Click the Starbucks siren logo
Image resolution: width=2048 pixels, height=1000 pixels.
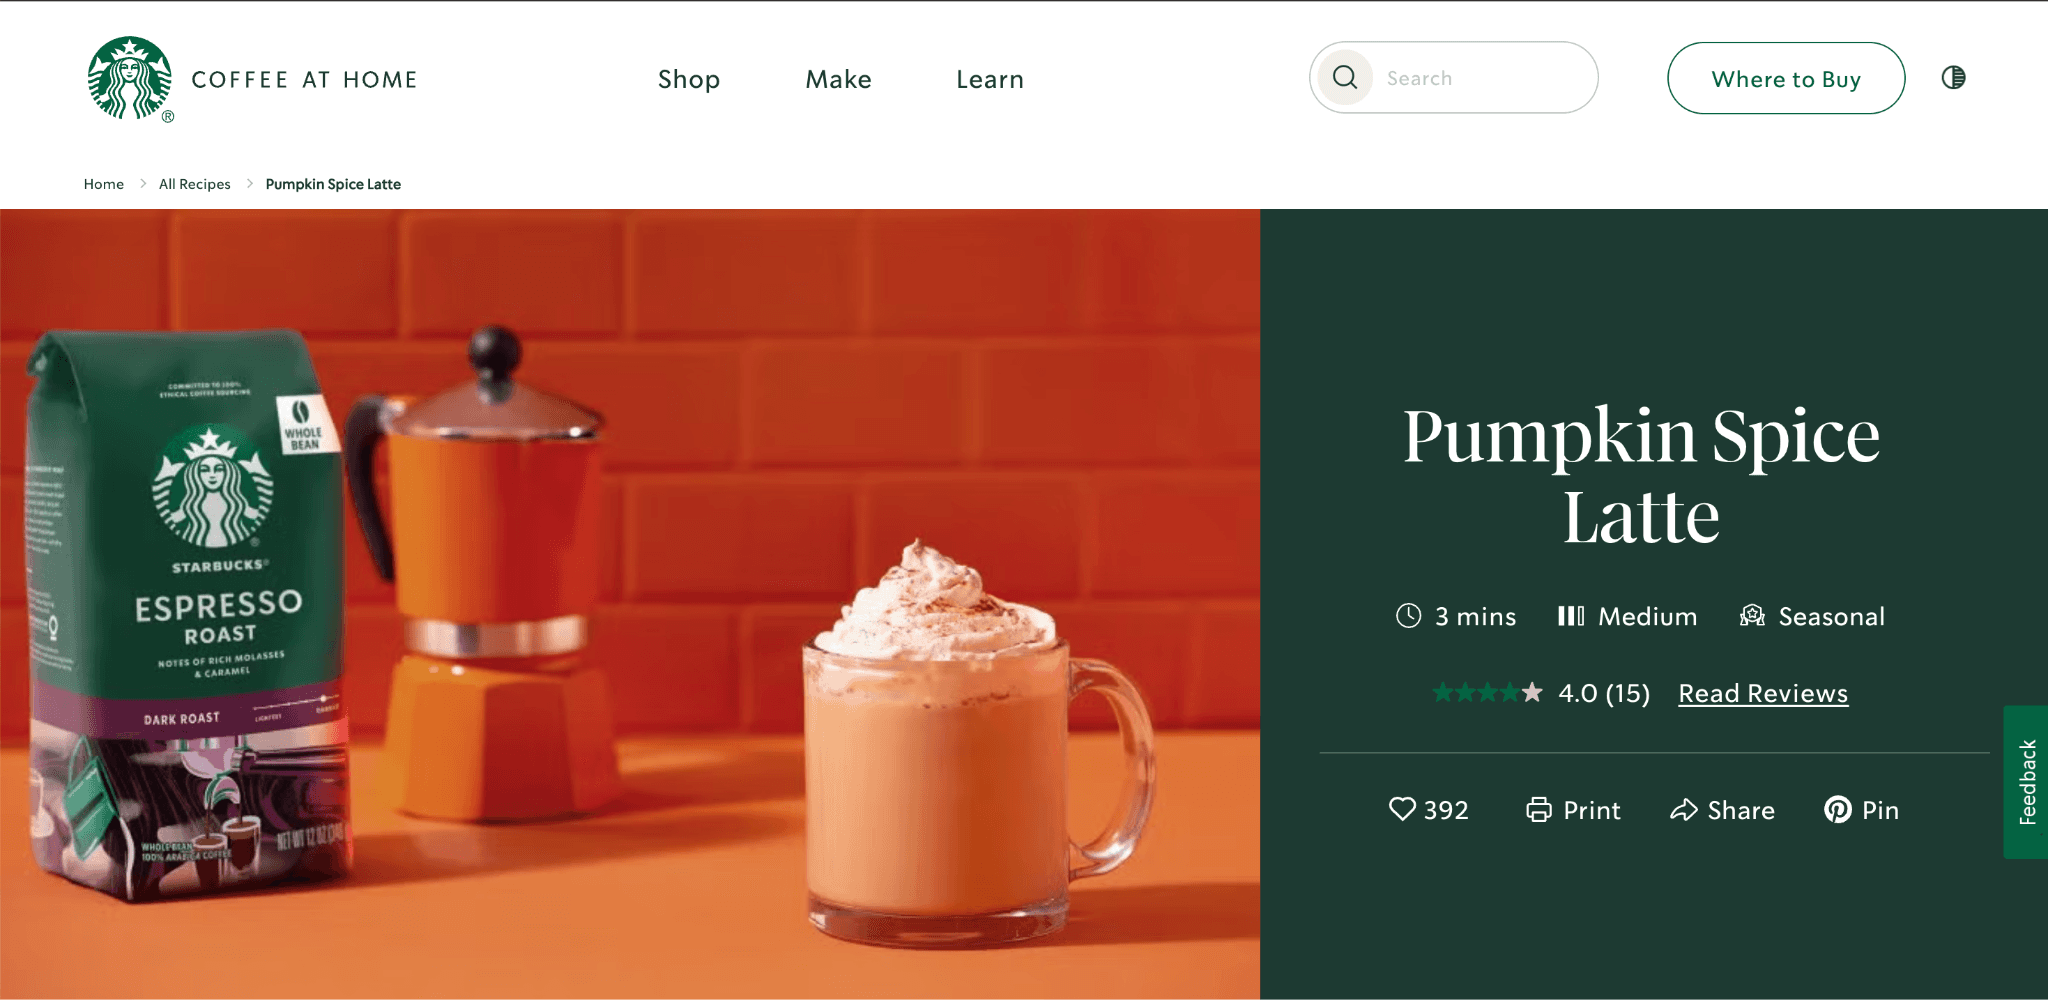pos(130,78)
